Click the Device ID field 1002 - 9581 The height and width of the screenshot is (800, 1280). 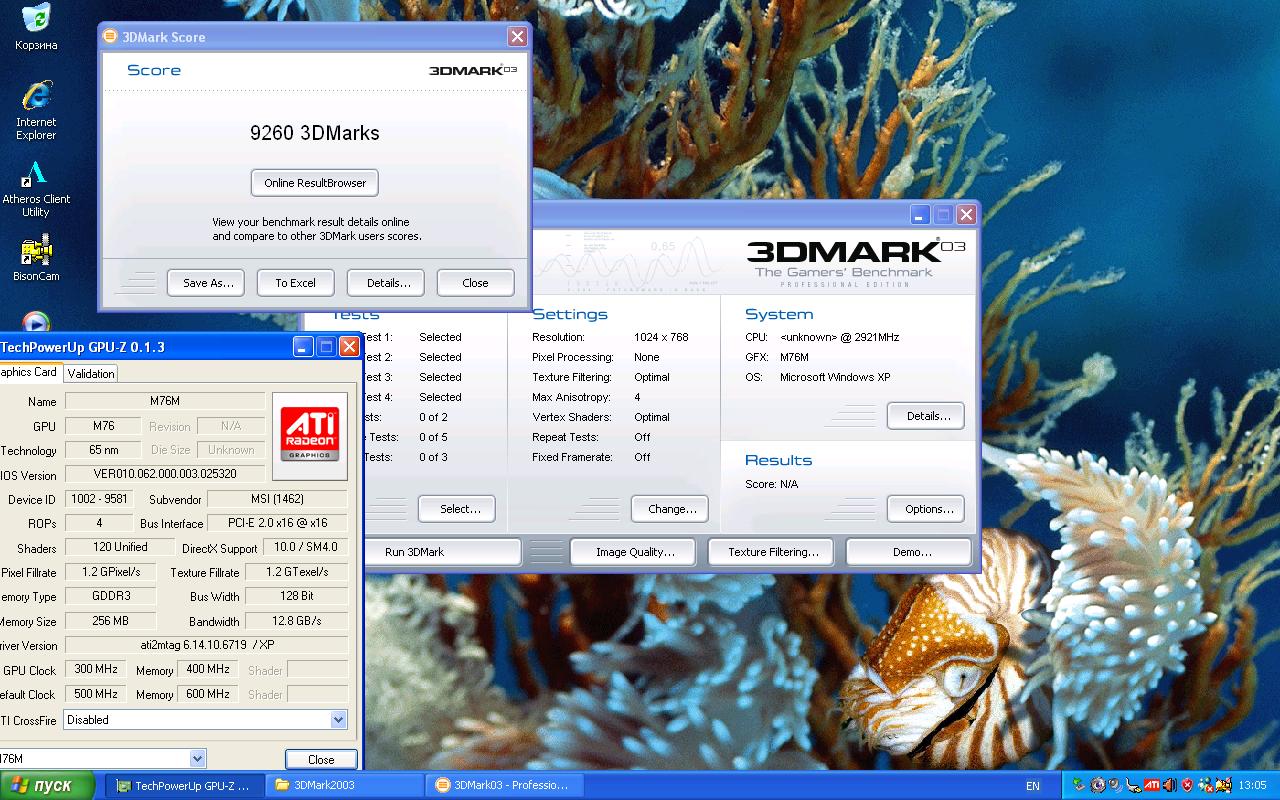coord(99,499)
